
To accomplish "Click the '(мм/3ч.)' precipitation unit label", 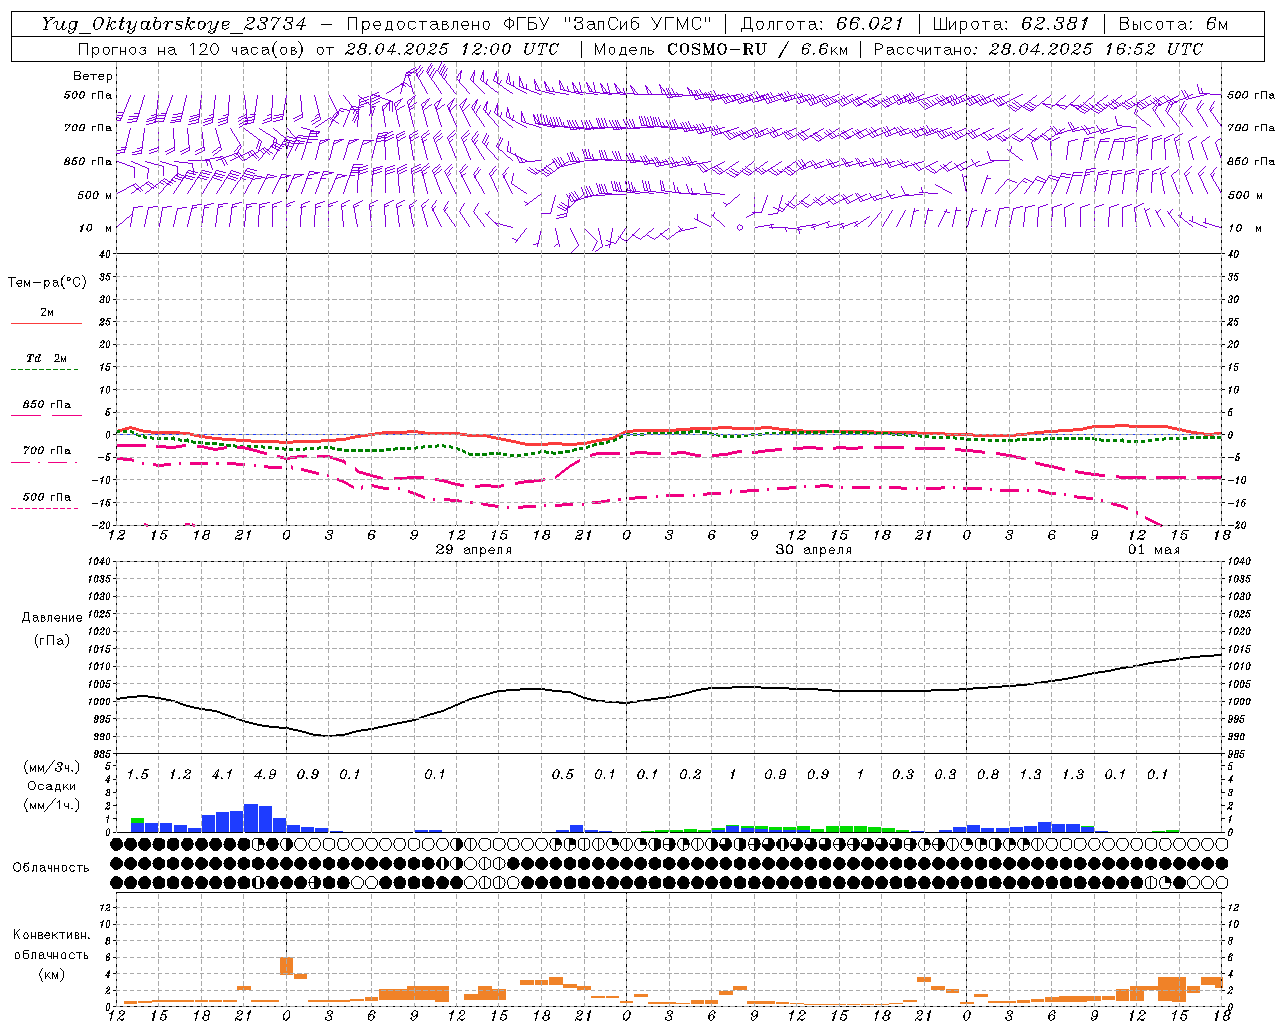I will click(52, 767).
